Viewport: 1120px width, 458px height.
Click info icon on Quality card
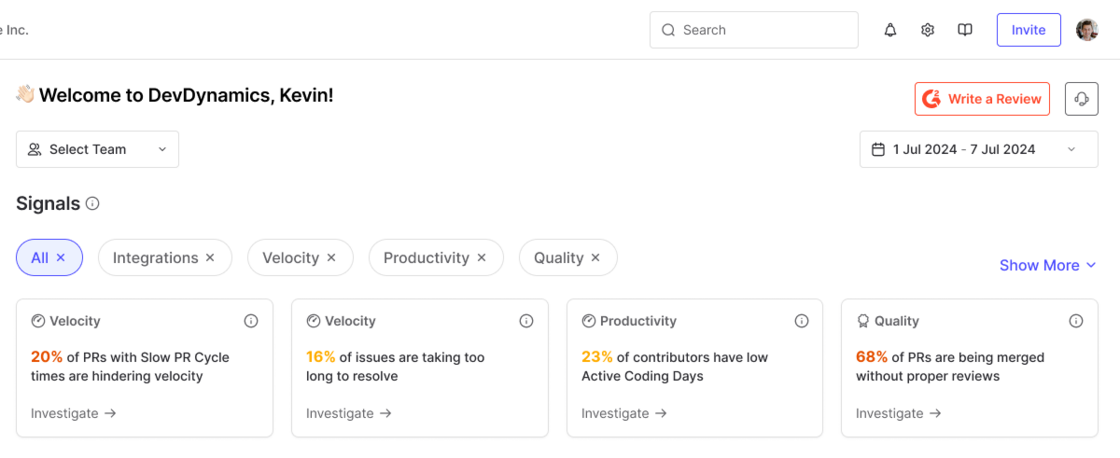[x=1076, y=321]
